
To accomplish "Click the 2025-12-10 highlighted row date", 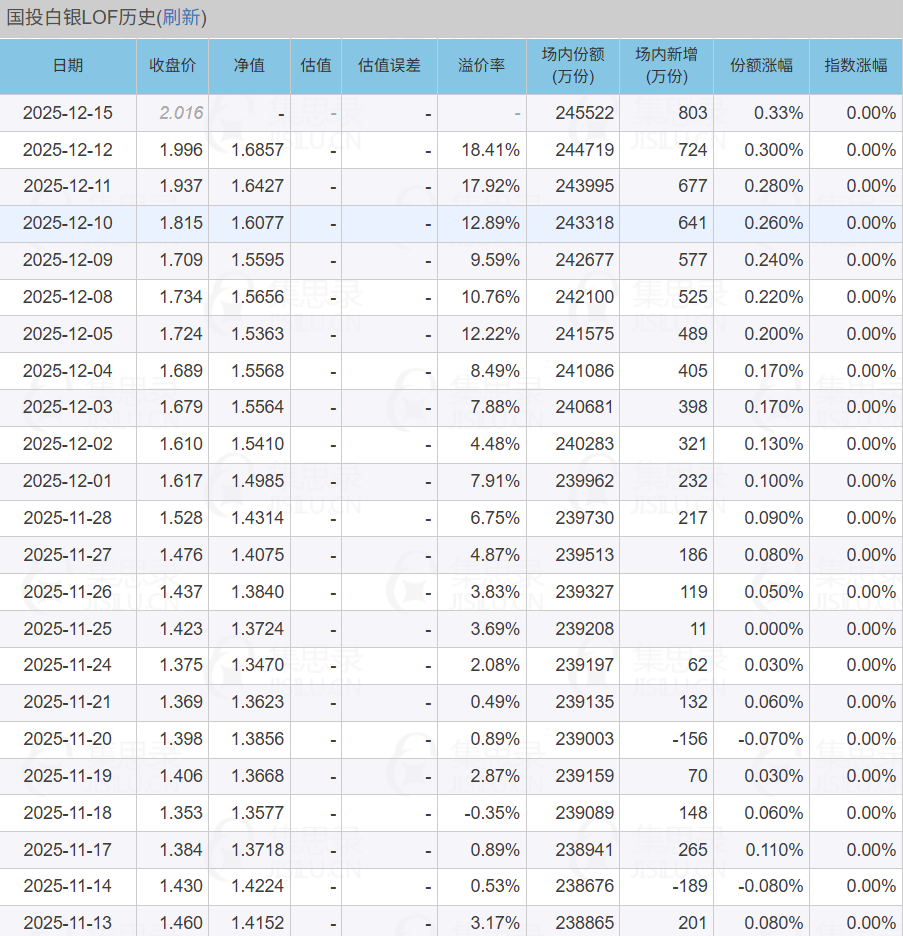I will [x=68, y=223].
